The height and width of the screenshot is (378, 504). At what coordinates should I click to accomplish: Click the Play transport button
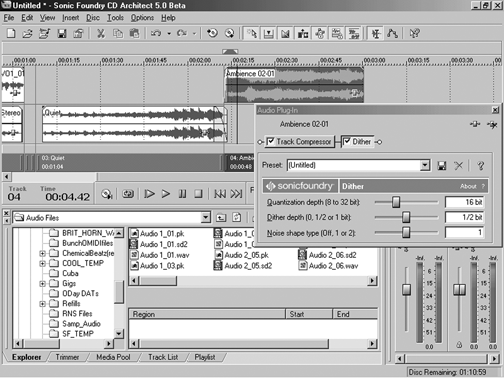coord(166,194)
